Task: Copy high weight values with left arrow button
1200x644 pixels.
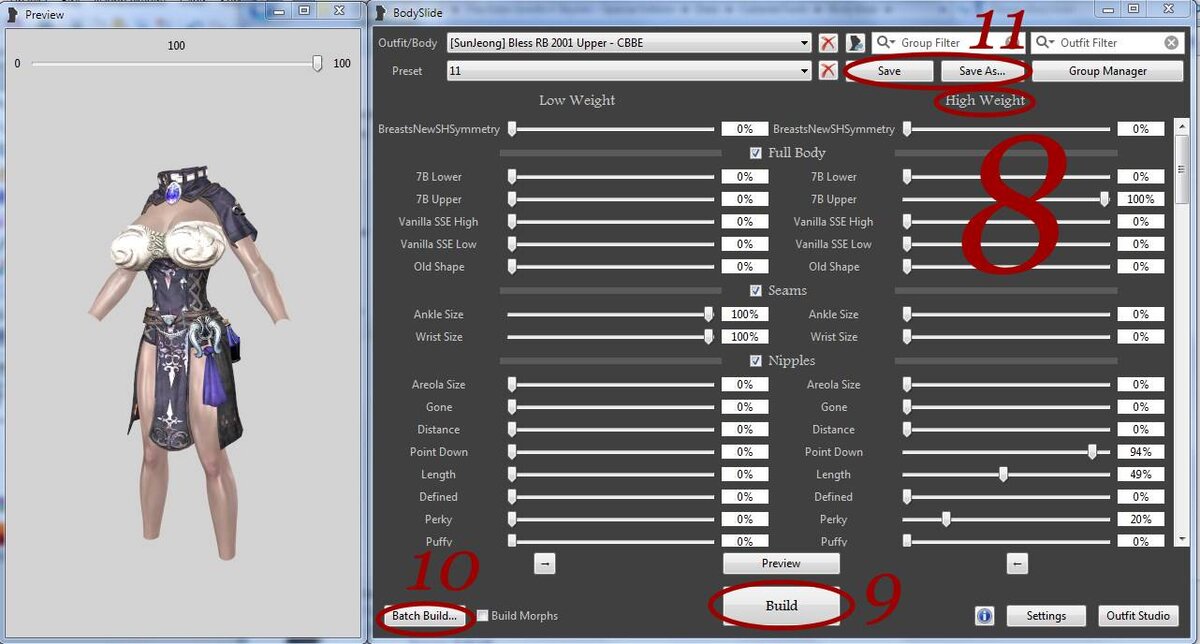Action: 1017,564
